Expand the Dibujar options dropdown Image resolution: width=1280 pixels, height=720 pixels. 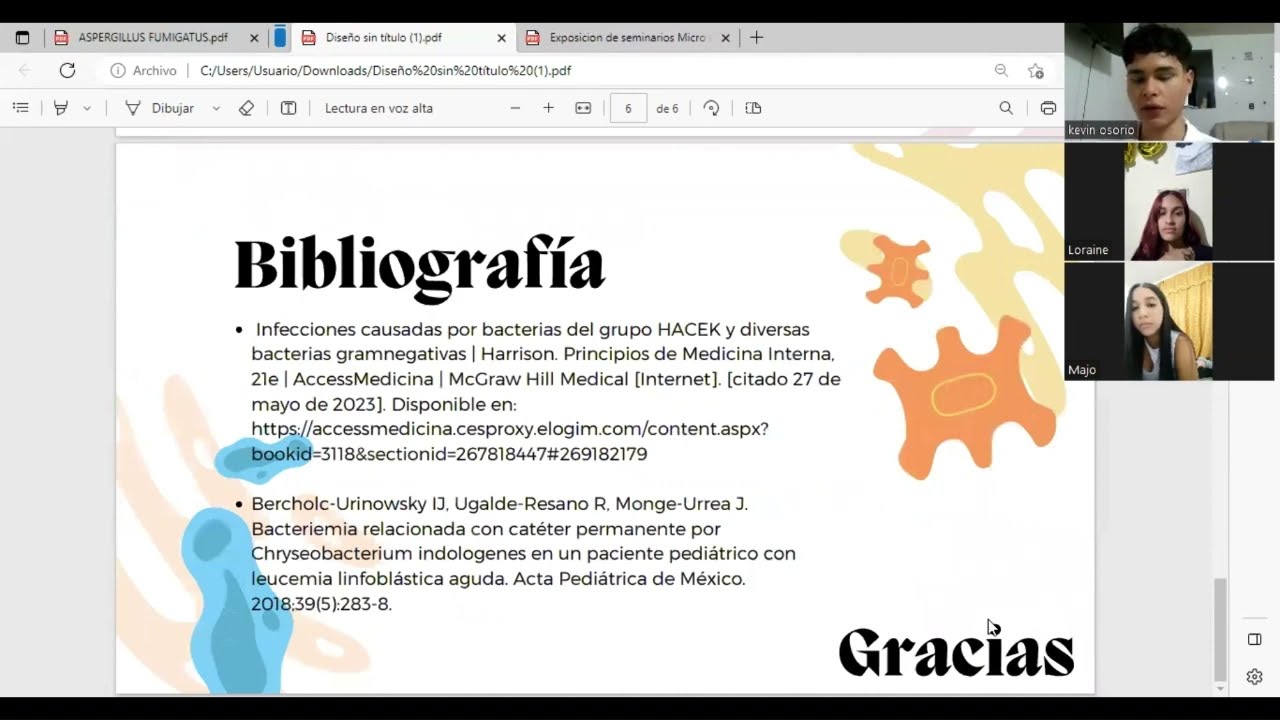tap(216, 108)
